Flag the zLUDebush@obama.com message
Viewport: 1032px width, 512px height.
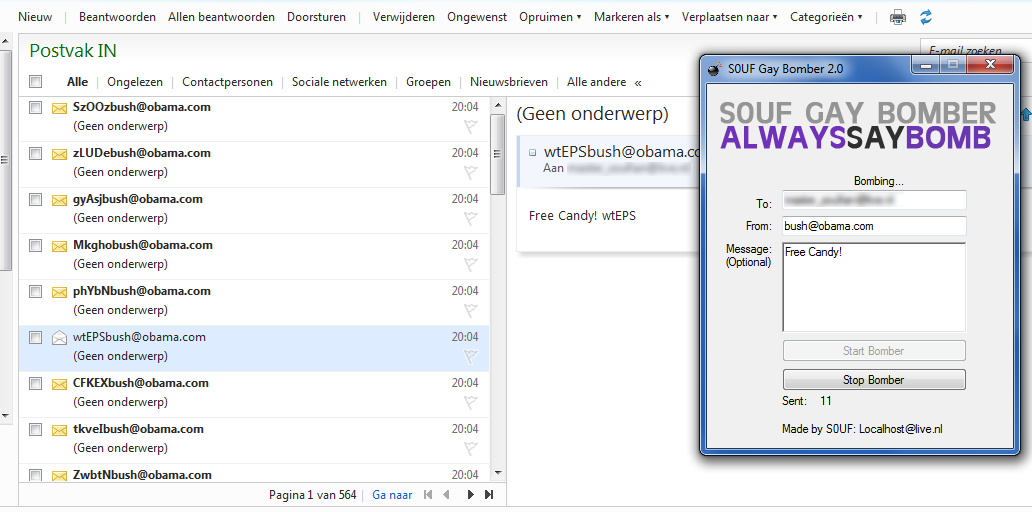[x=471, y=172]
